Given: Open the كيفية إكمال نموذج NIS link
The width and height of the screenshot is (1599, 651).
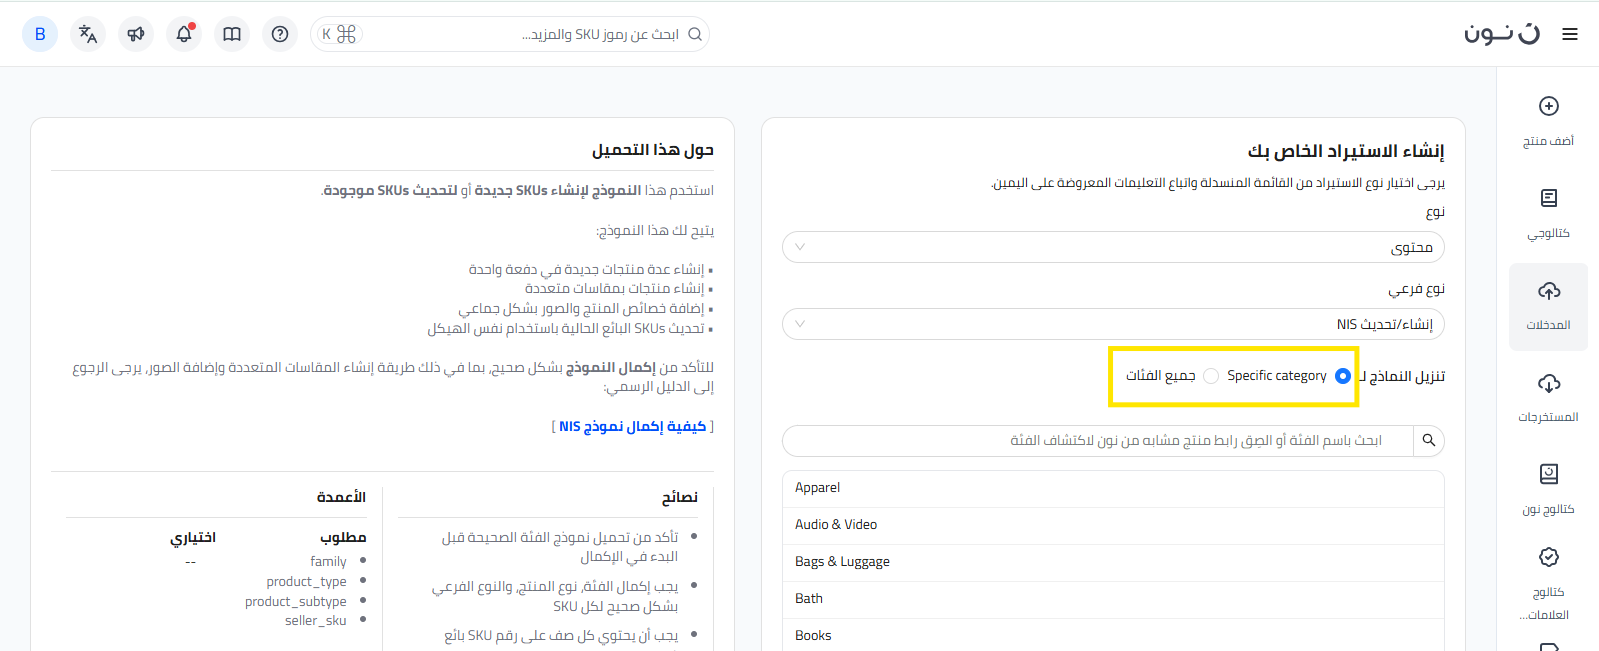Looking at the screenshot, I should [x=633, y=427].
